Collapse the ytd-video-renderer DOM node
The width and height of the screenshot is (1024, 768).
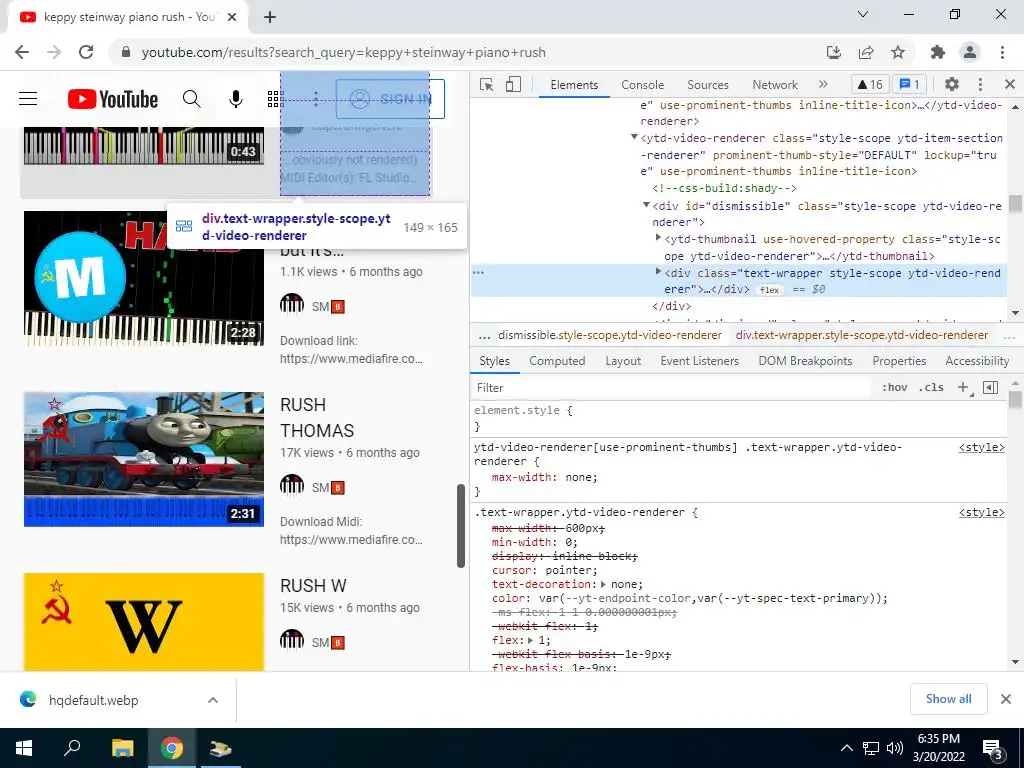pos(634,137)
